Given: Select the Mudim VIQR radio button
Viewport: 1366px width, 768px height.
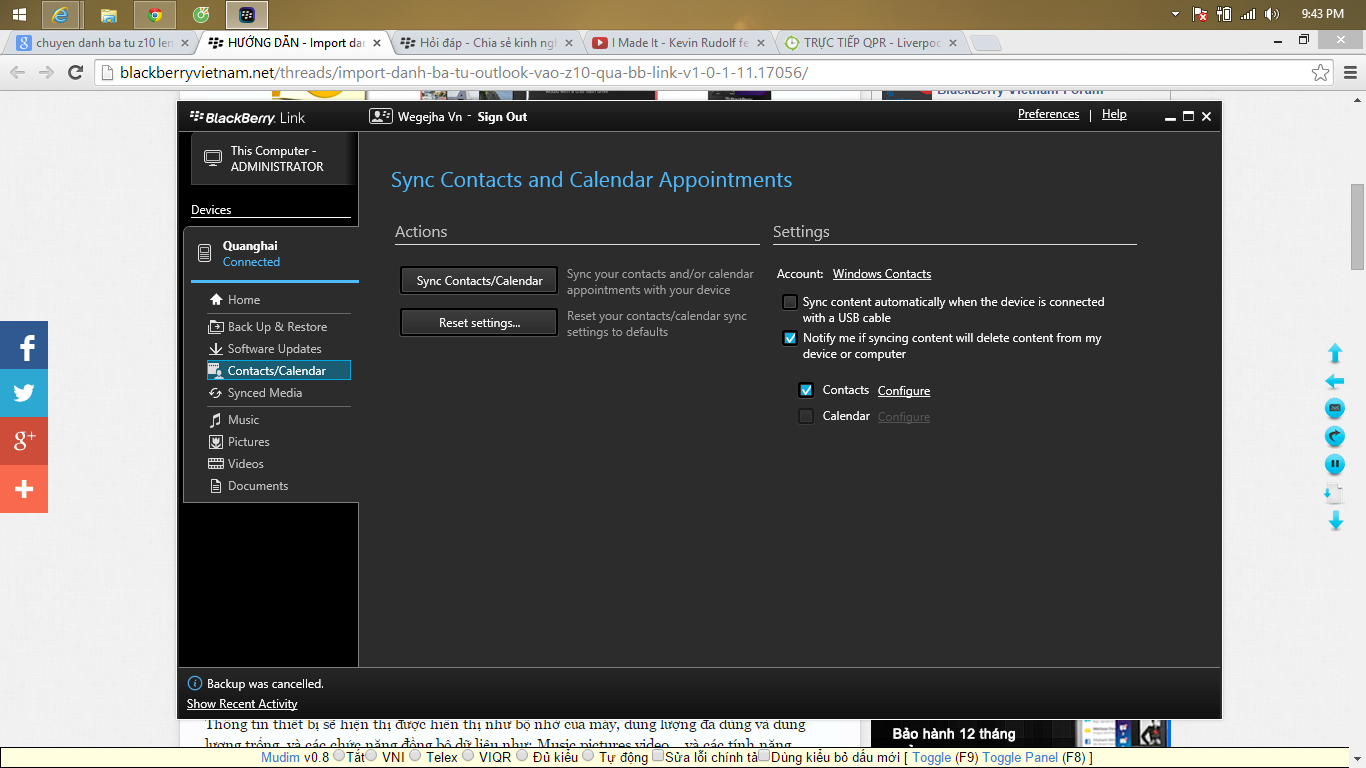Looking at the screenshot, I should pos(468,756).
